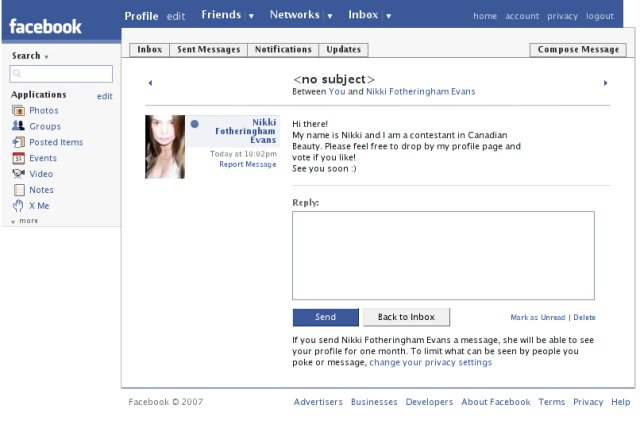Click the facebook logo
Image resolution: width=640 pixels, height=432 pixels.
point(45,27)
